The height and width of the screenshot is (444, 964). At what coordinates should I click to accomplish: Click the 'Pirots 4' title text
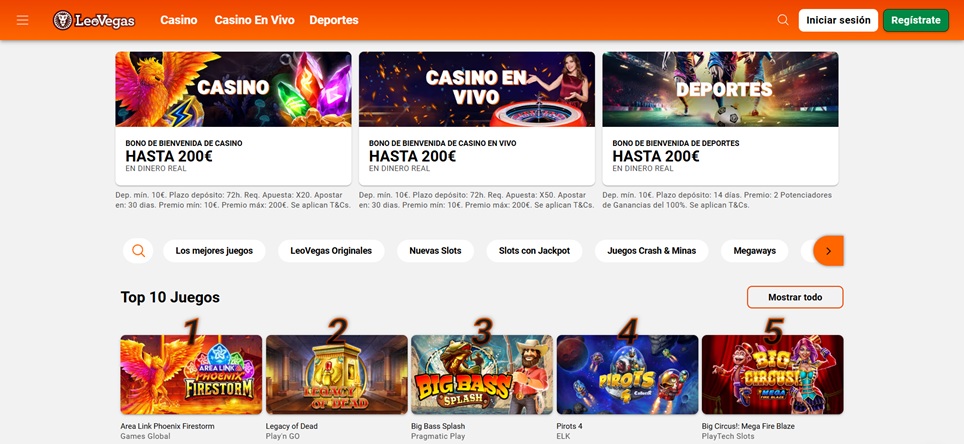click(x=569, y=426)
